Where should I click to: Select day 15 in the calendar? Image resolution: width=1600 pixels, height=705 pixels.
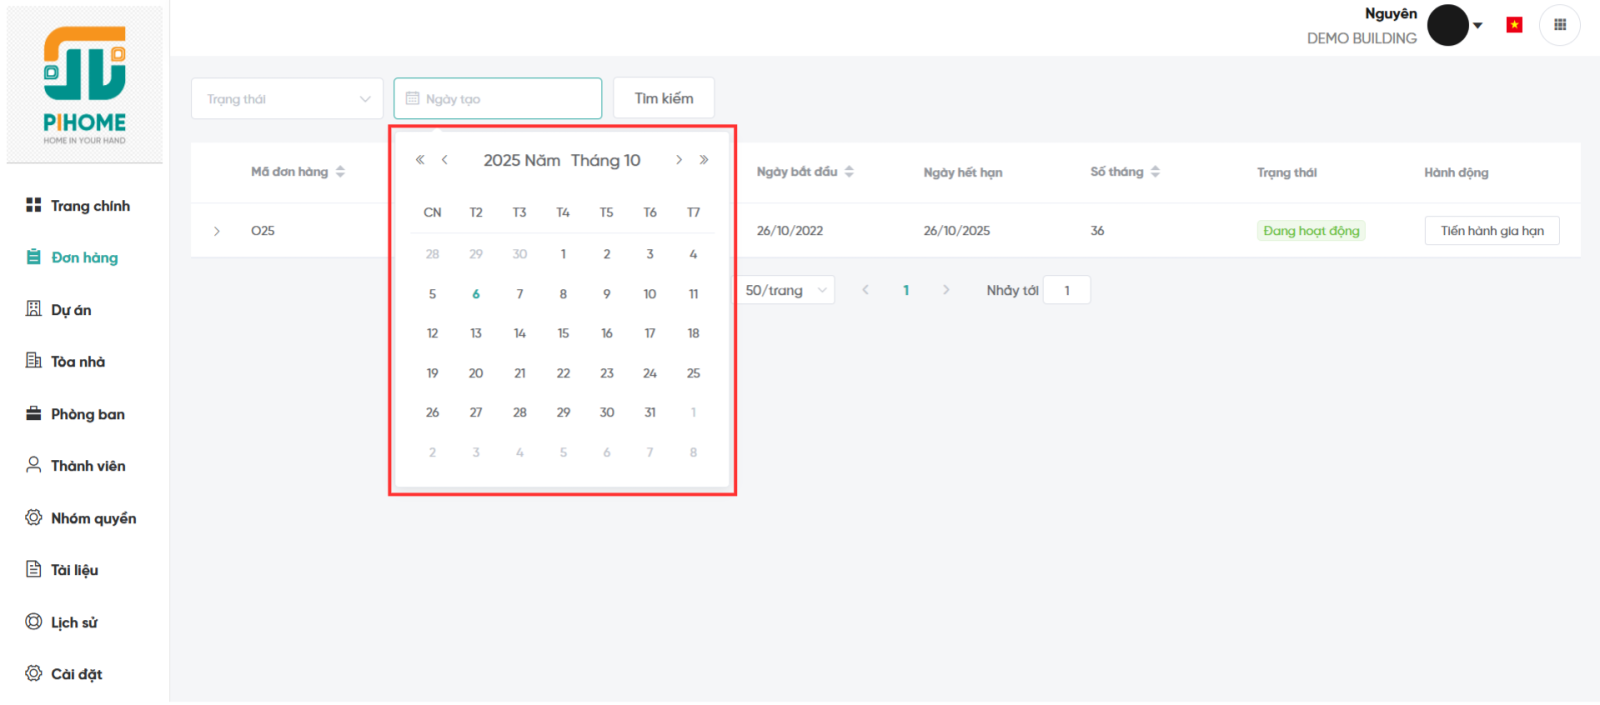(563, 333)
